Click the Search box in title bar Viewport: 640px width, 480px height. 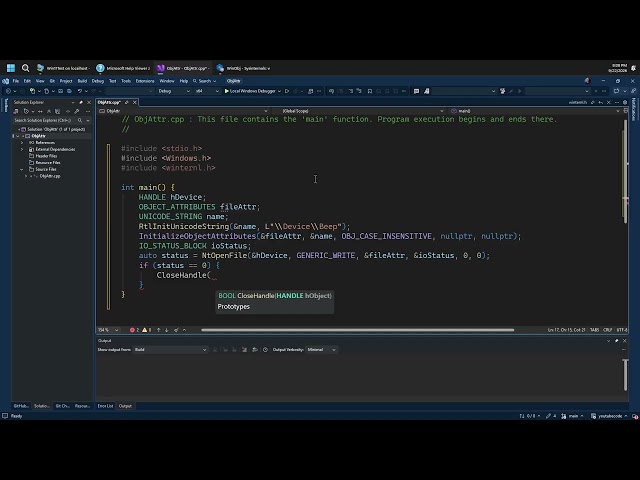tap(204, 81)
